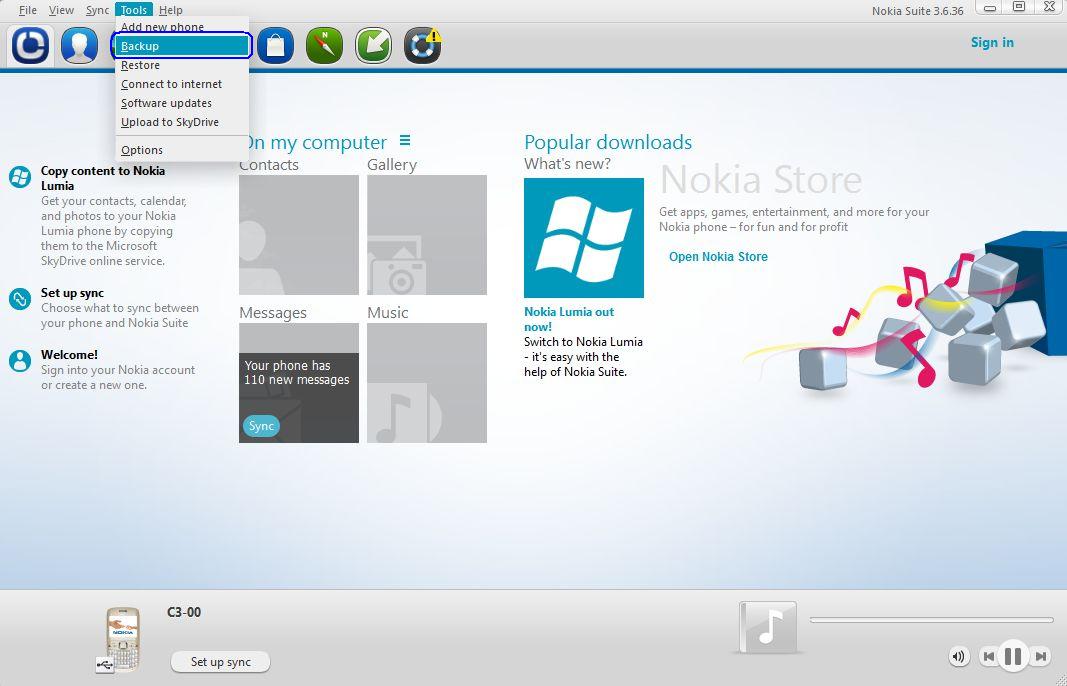Open the Help menu
1067x686 pixels.
(171, 10)
